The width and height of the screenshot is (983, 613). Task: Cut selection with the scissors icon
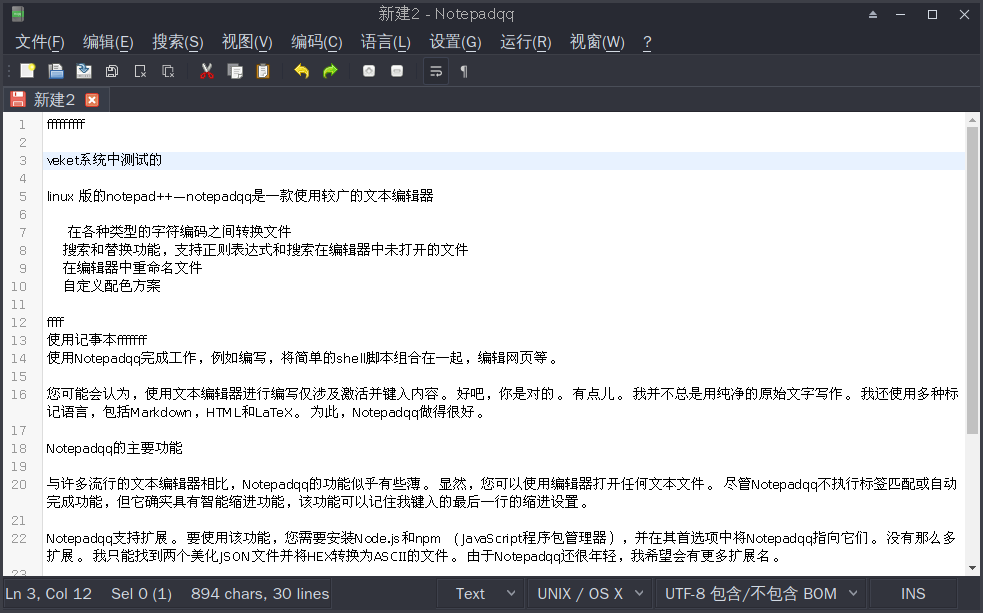[207, 71]
